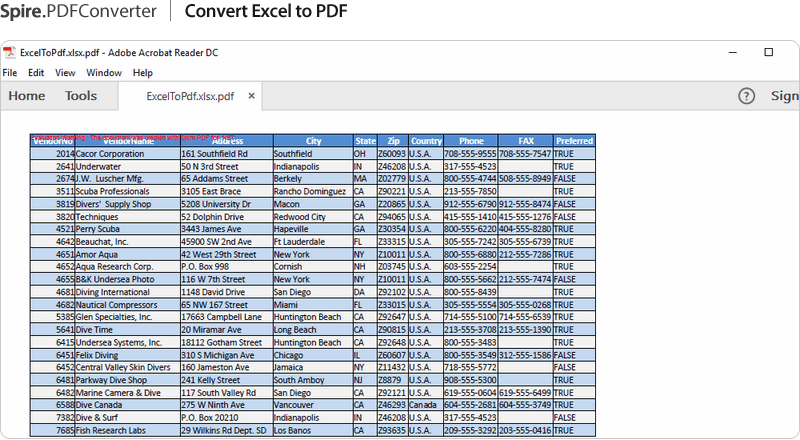
Task: Click the B&K Undersea Photo cell
Action: point(128,279)
